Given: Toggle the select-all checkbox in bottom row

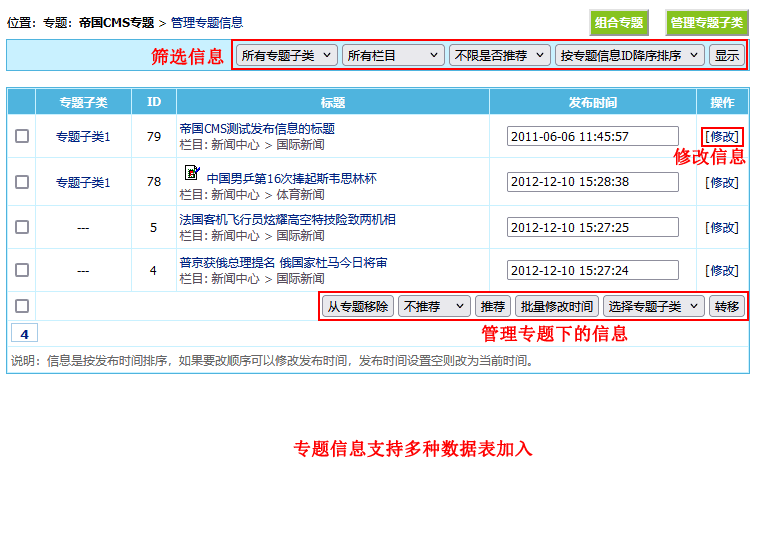Looking at the screenshot, I should (22, 306).
